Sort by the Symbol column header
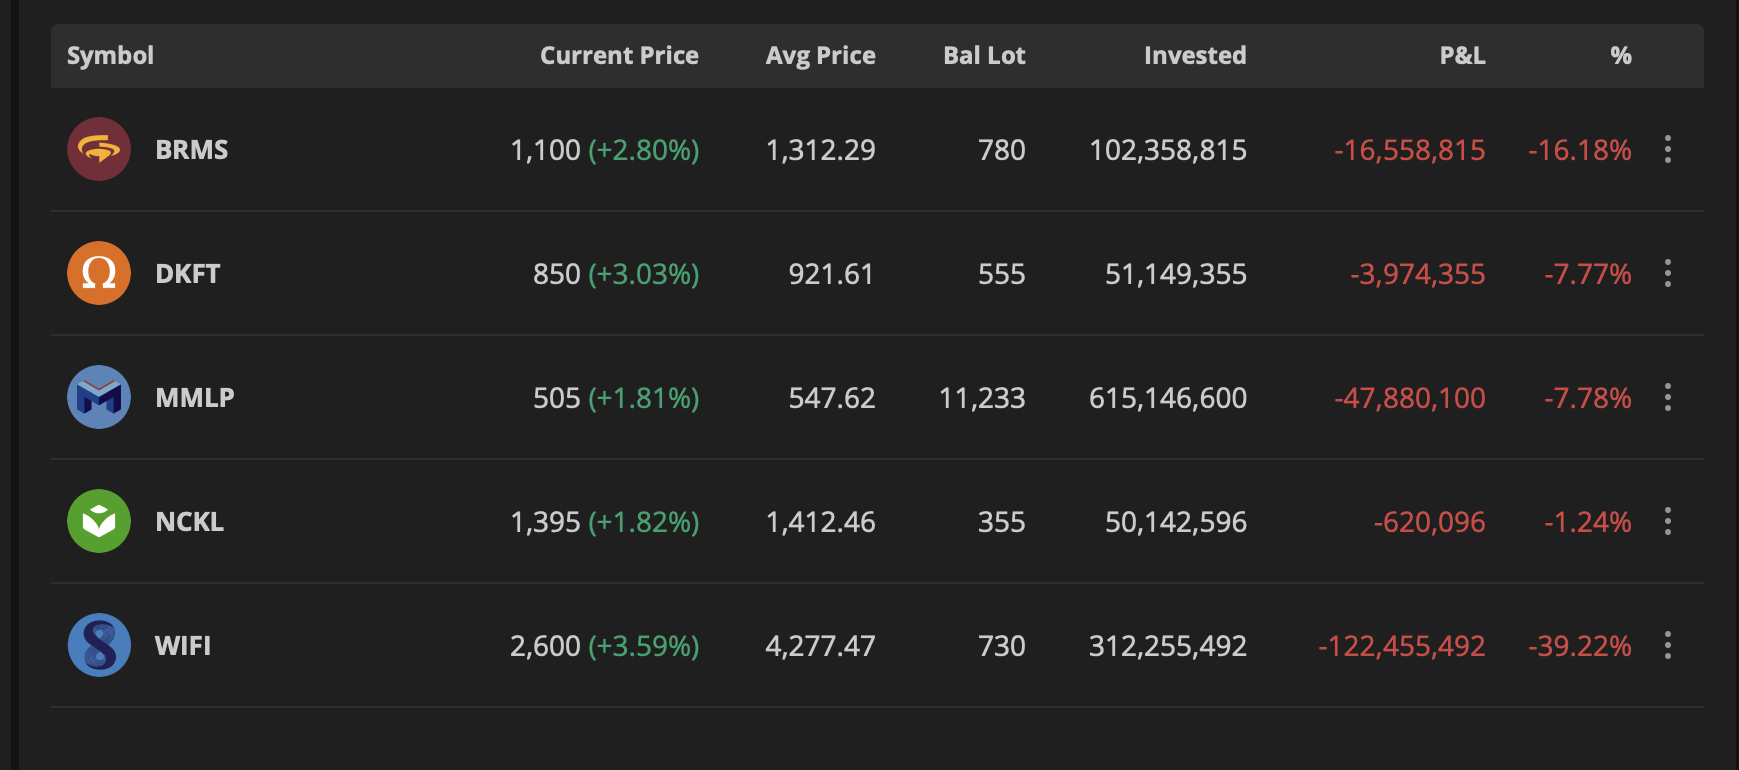The image size is (1739, 770). pyautogui.click(x=110, y=56)
